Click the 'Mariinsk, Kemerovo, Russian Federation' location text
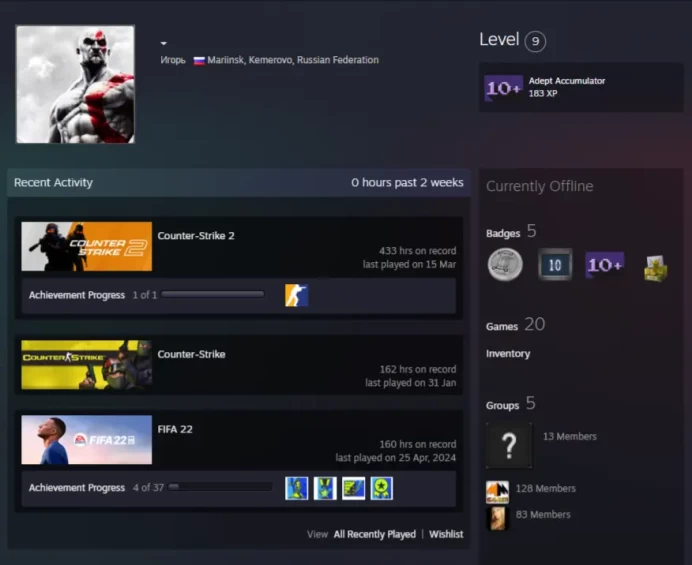 coord(293,60)
